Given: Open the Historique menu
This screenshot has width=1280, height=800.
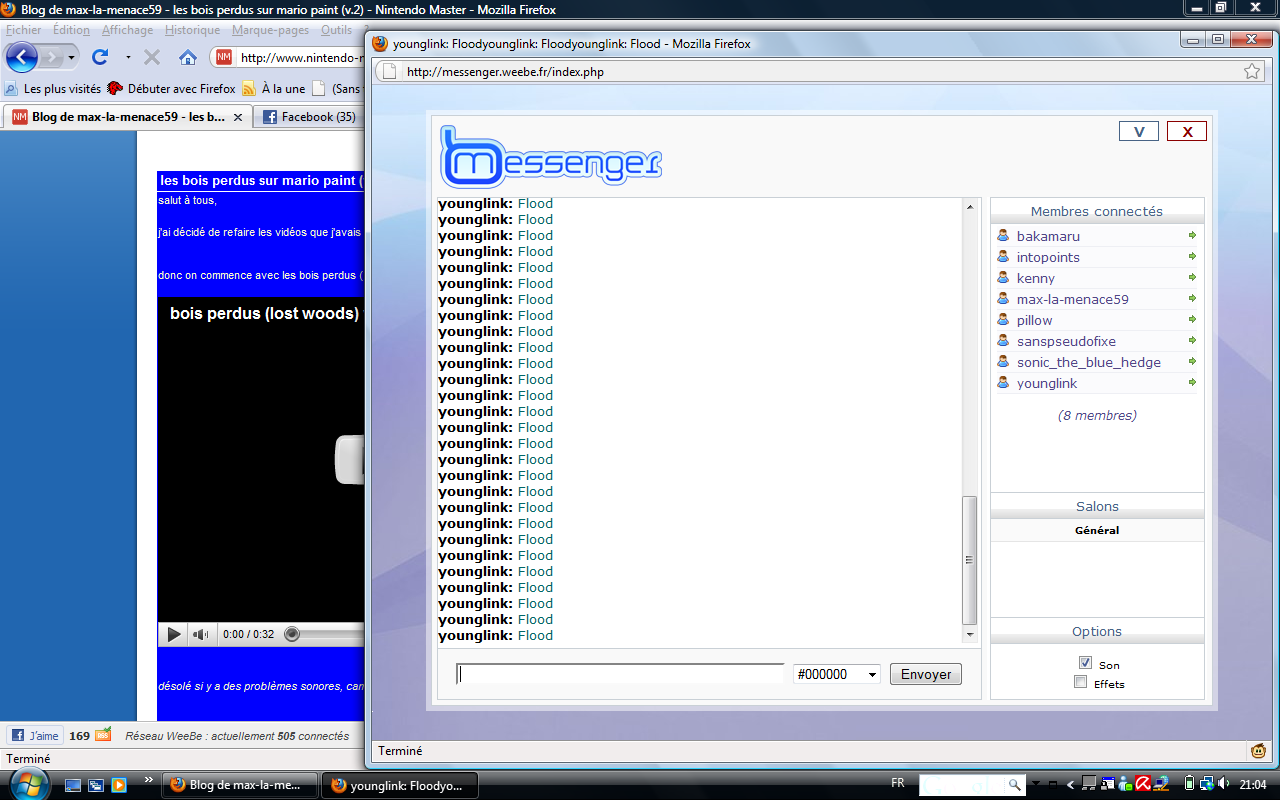Looking at the screenshot, I should click(192, 30).
